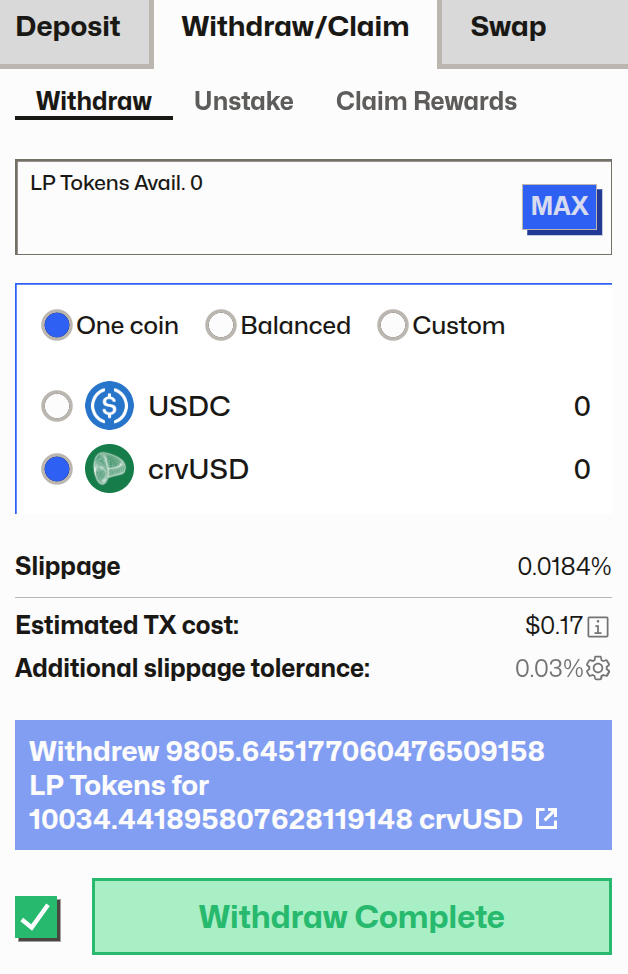
Task: Click the green checkmark icon
Action: (38, 916)
